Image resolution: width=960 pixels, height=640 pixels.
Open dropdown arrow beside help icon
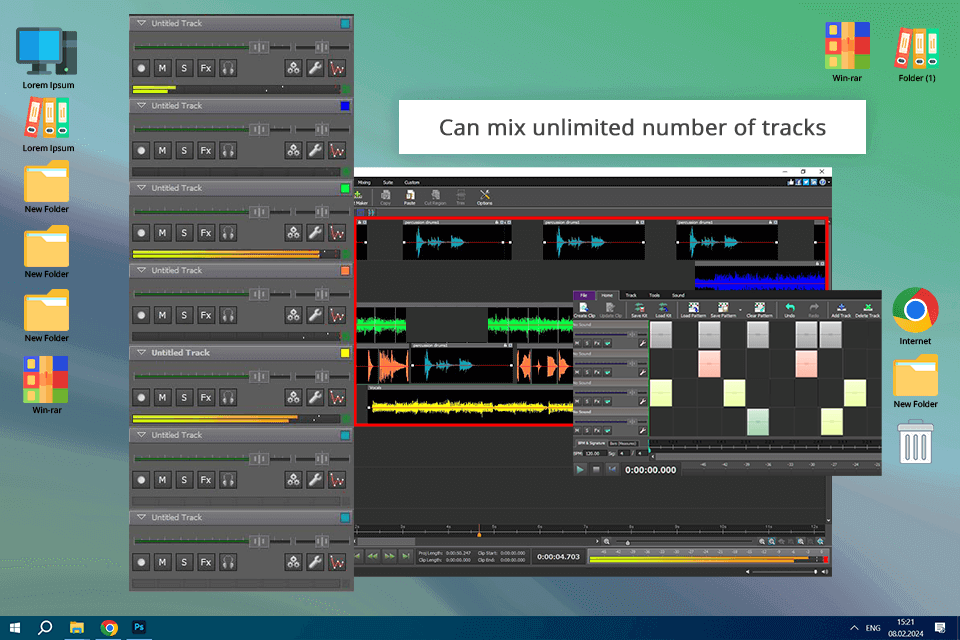coord(829,182)
